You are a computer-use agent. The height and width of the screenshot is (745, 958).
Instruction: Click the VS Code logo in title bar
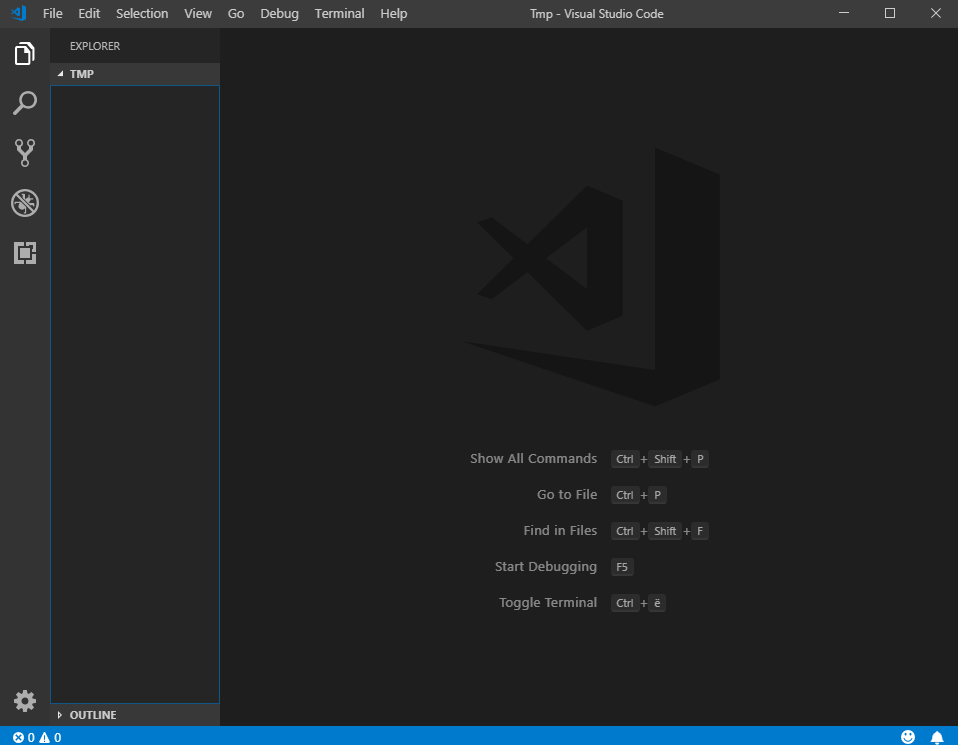(19, 13)
